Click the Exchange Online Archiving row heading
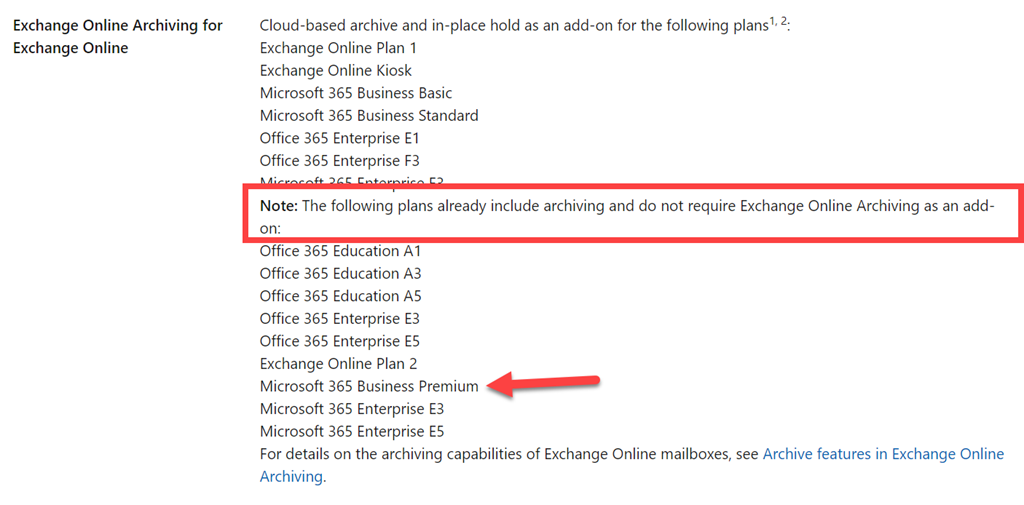The image size is (1024, 505). 118,37
